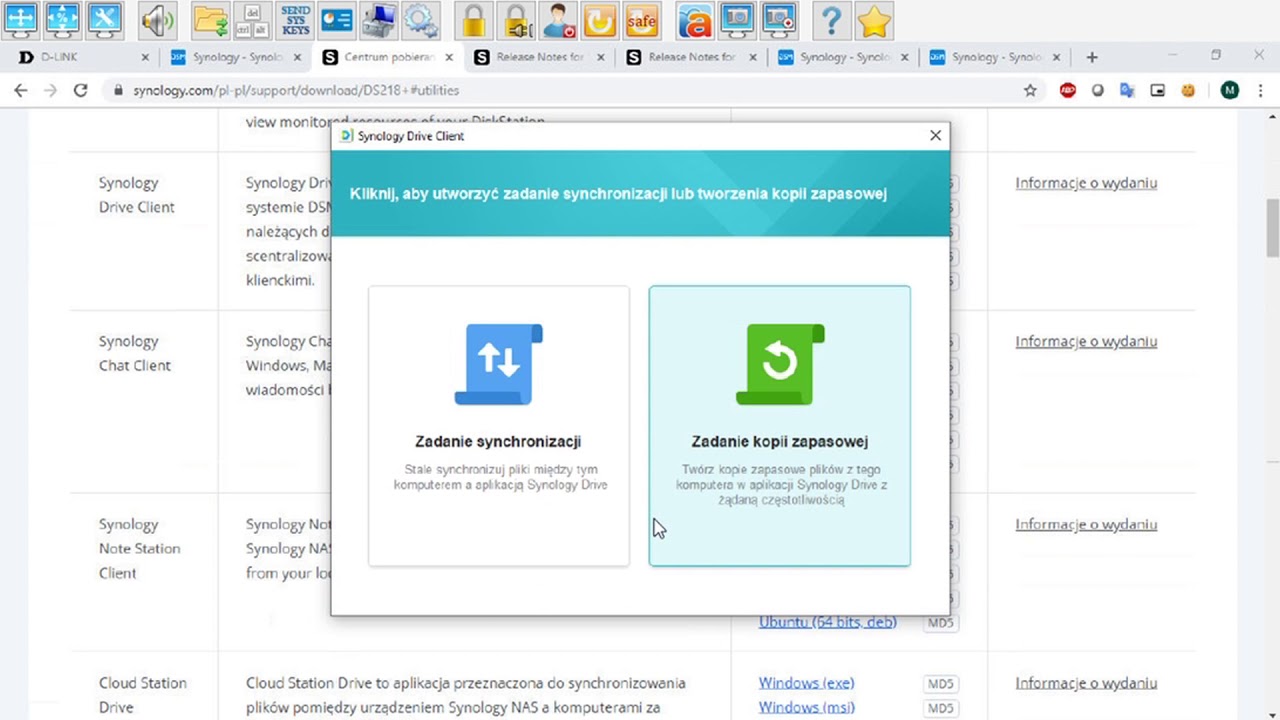This screenshot has height=720, width=1280.
Task: Open the green M profile avatar
Action: 1229,90
